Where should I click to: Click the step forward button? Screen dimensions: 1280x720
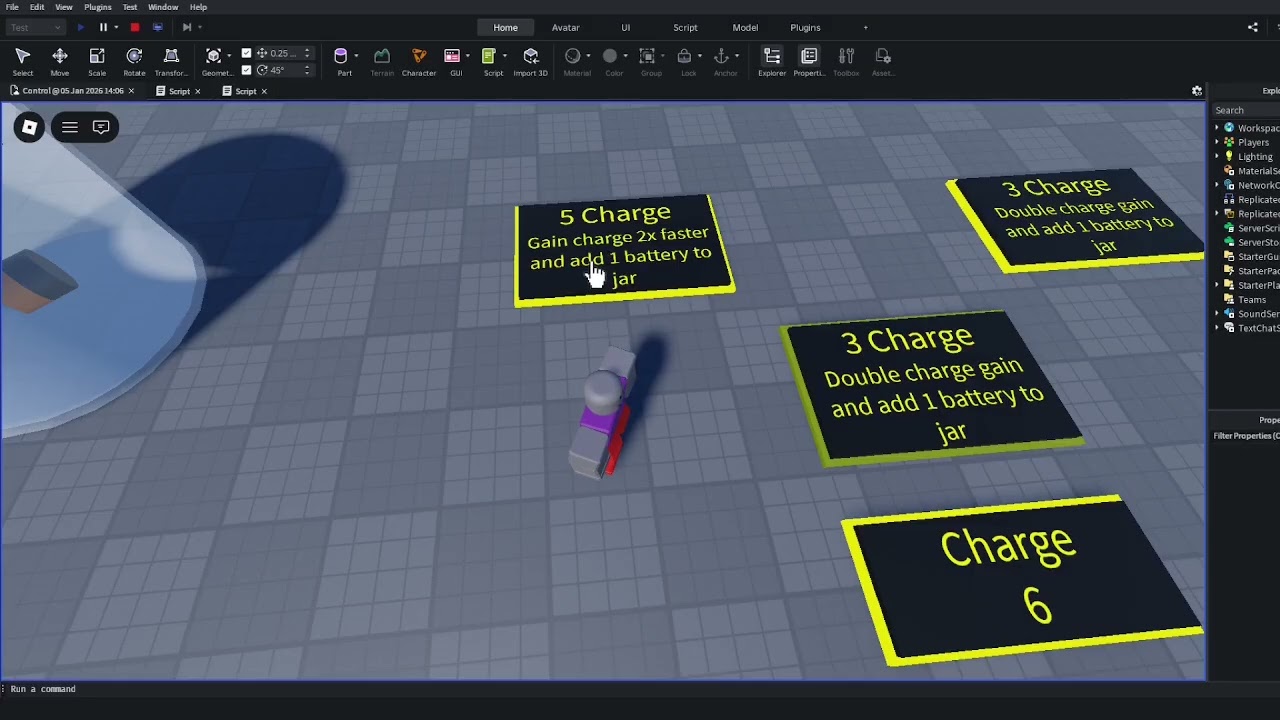[x=186, y=27]
